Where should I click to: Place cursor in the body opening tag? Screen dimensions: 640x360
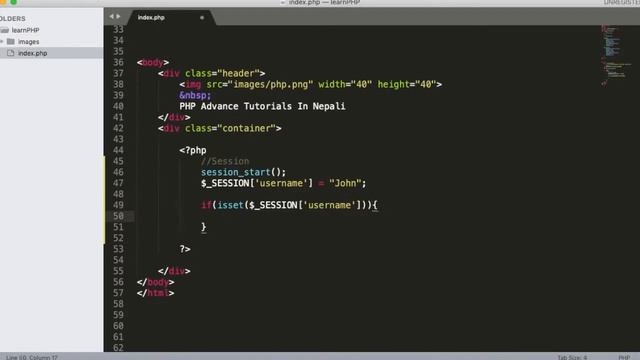(153, 62)
